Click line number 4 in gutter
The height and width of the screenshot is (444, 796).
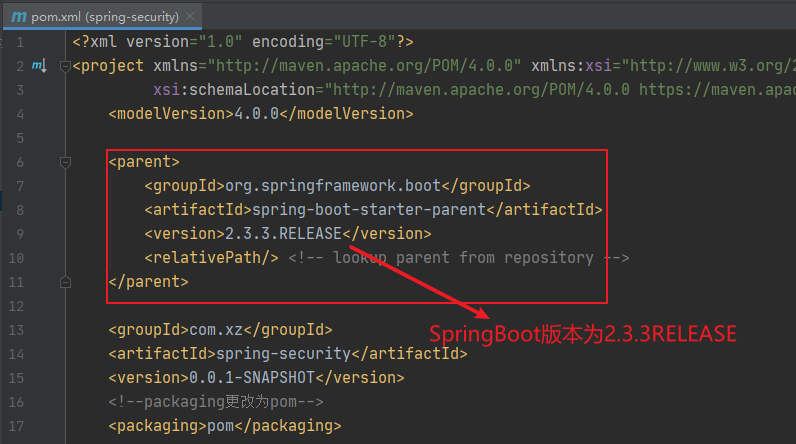20,114
